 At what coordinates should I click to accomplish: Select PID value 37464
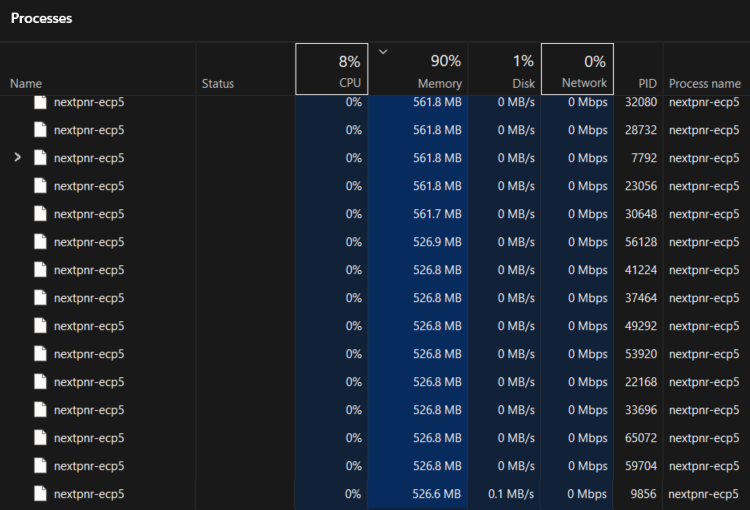click(641, 298)
